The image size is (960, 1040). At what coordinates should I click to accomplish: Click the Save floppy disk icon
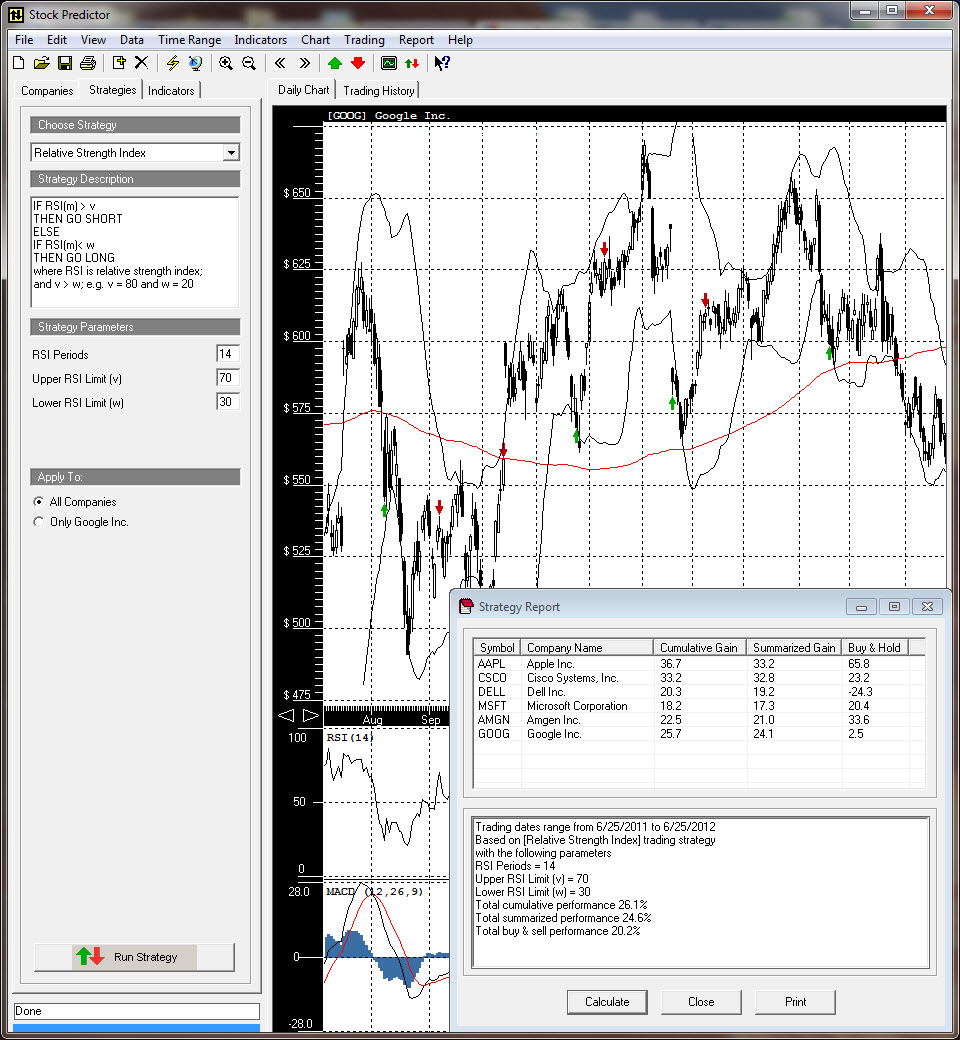pos(64,63)
